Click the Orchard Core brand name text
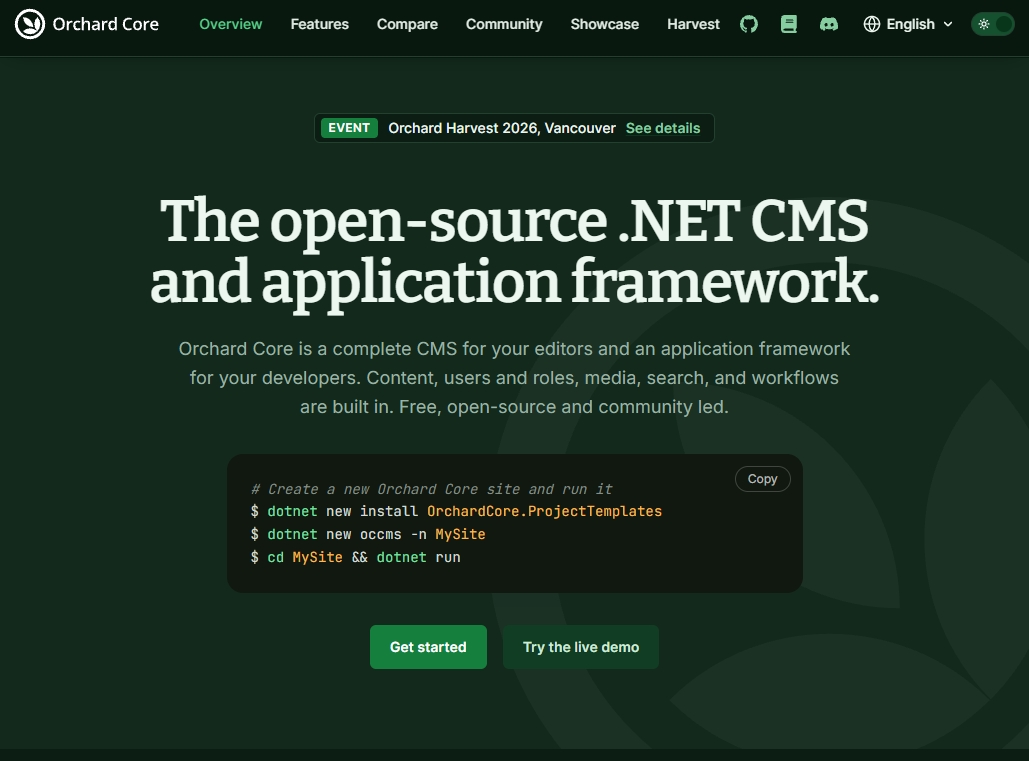Screen dimensions: 1029x761 106,24
